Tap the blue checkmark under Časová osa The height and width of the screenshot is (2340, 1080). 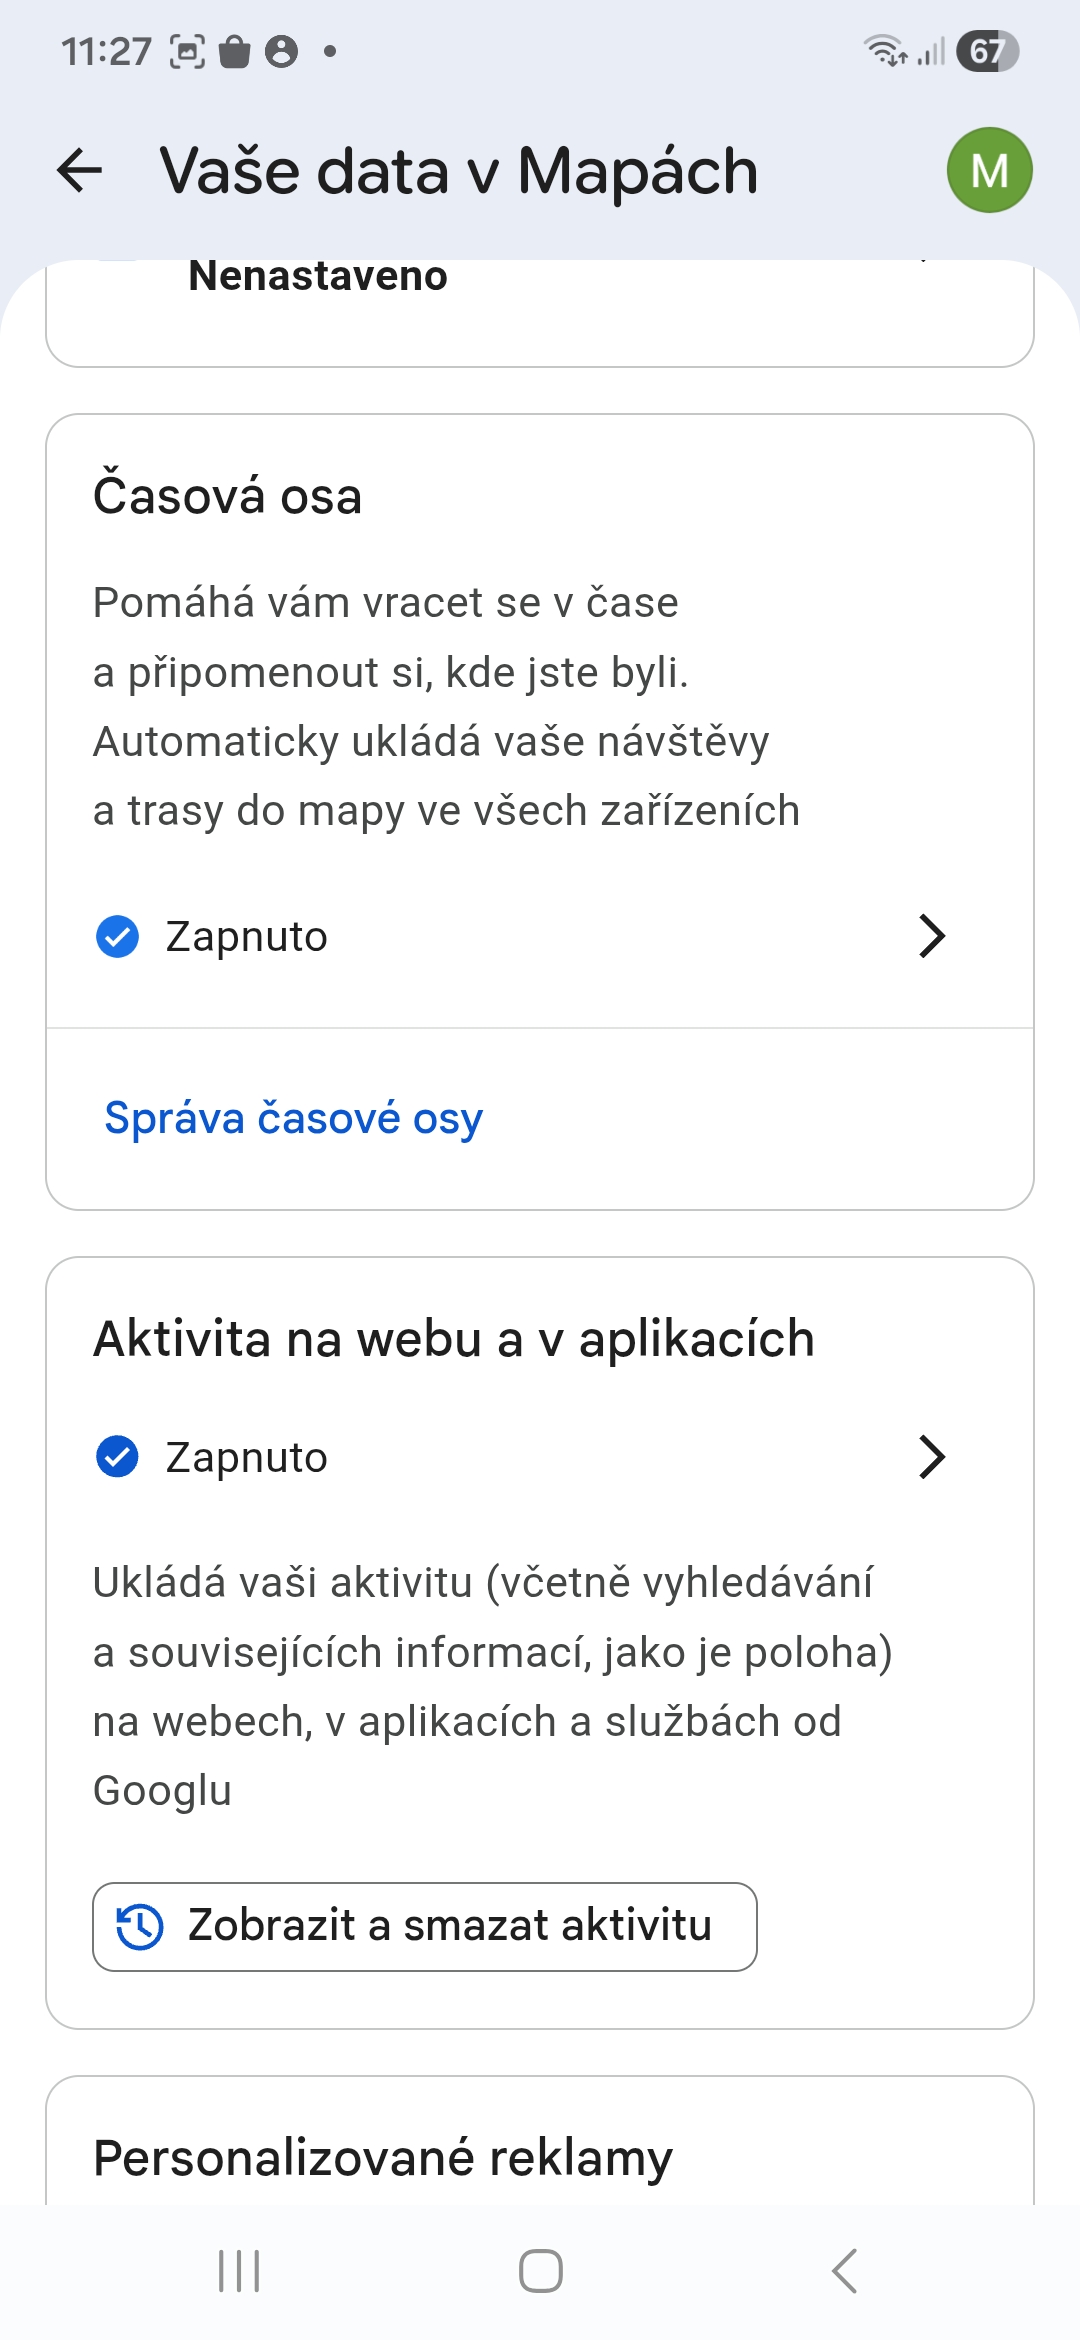(117, 937)
